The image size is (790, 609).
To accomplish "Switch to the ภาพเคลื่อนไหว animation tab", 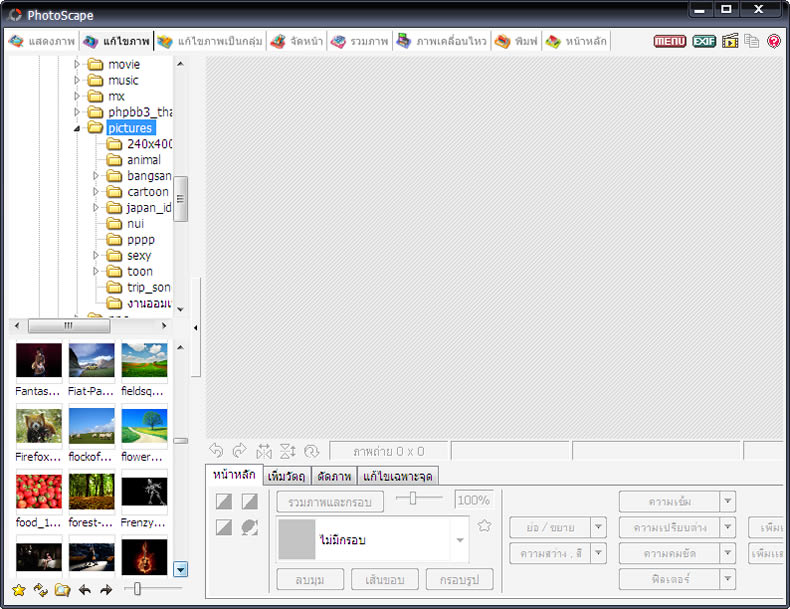I will [441, 41].
